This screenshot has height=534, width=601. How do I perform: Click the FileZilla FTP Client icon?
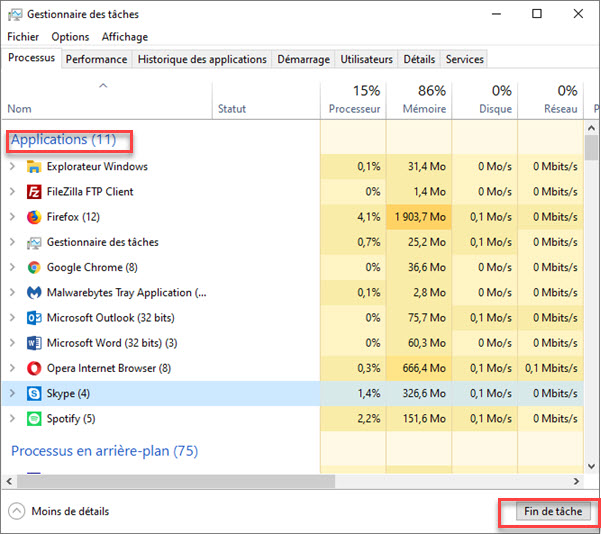pyautogui.click(x=34, y=192)
